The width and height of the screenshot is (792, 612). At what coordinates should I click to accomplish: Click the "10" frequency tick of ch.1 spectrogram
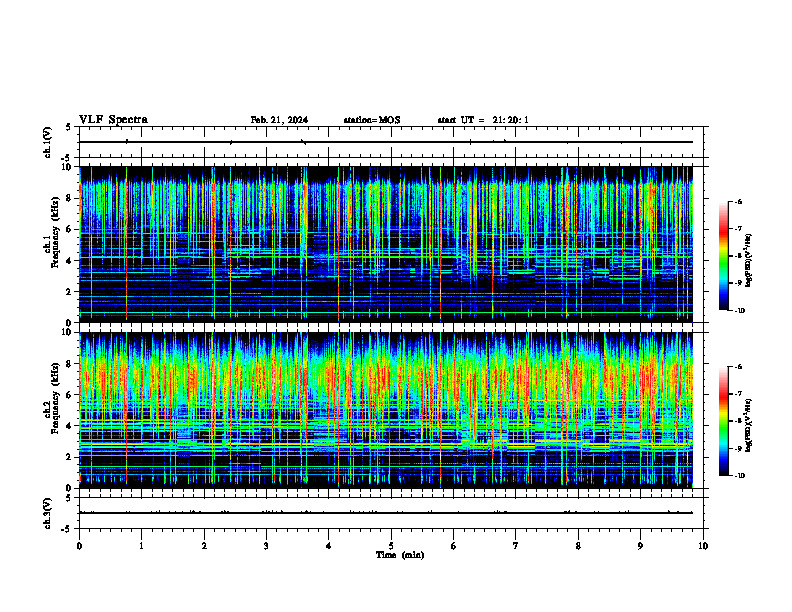tap(67, 167)
